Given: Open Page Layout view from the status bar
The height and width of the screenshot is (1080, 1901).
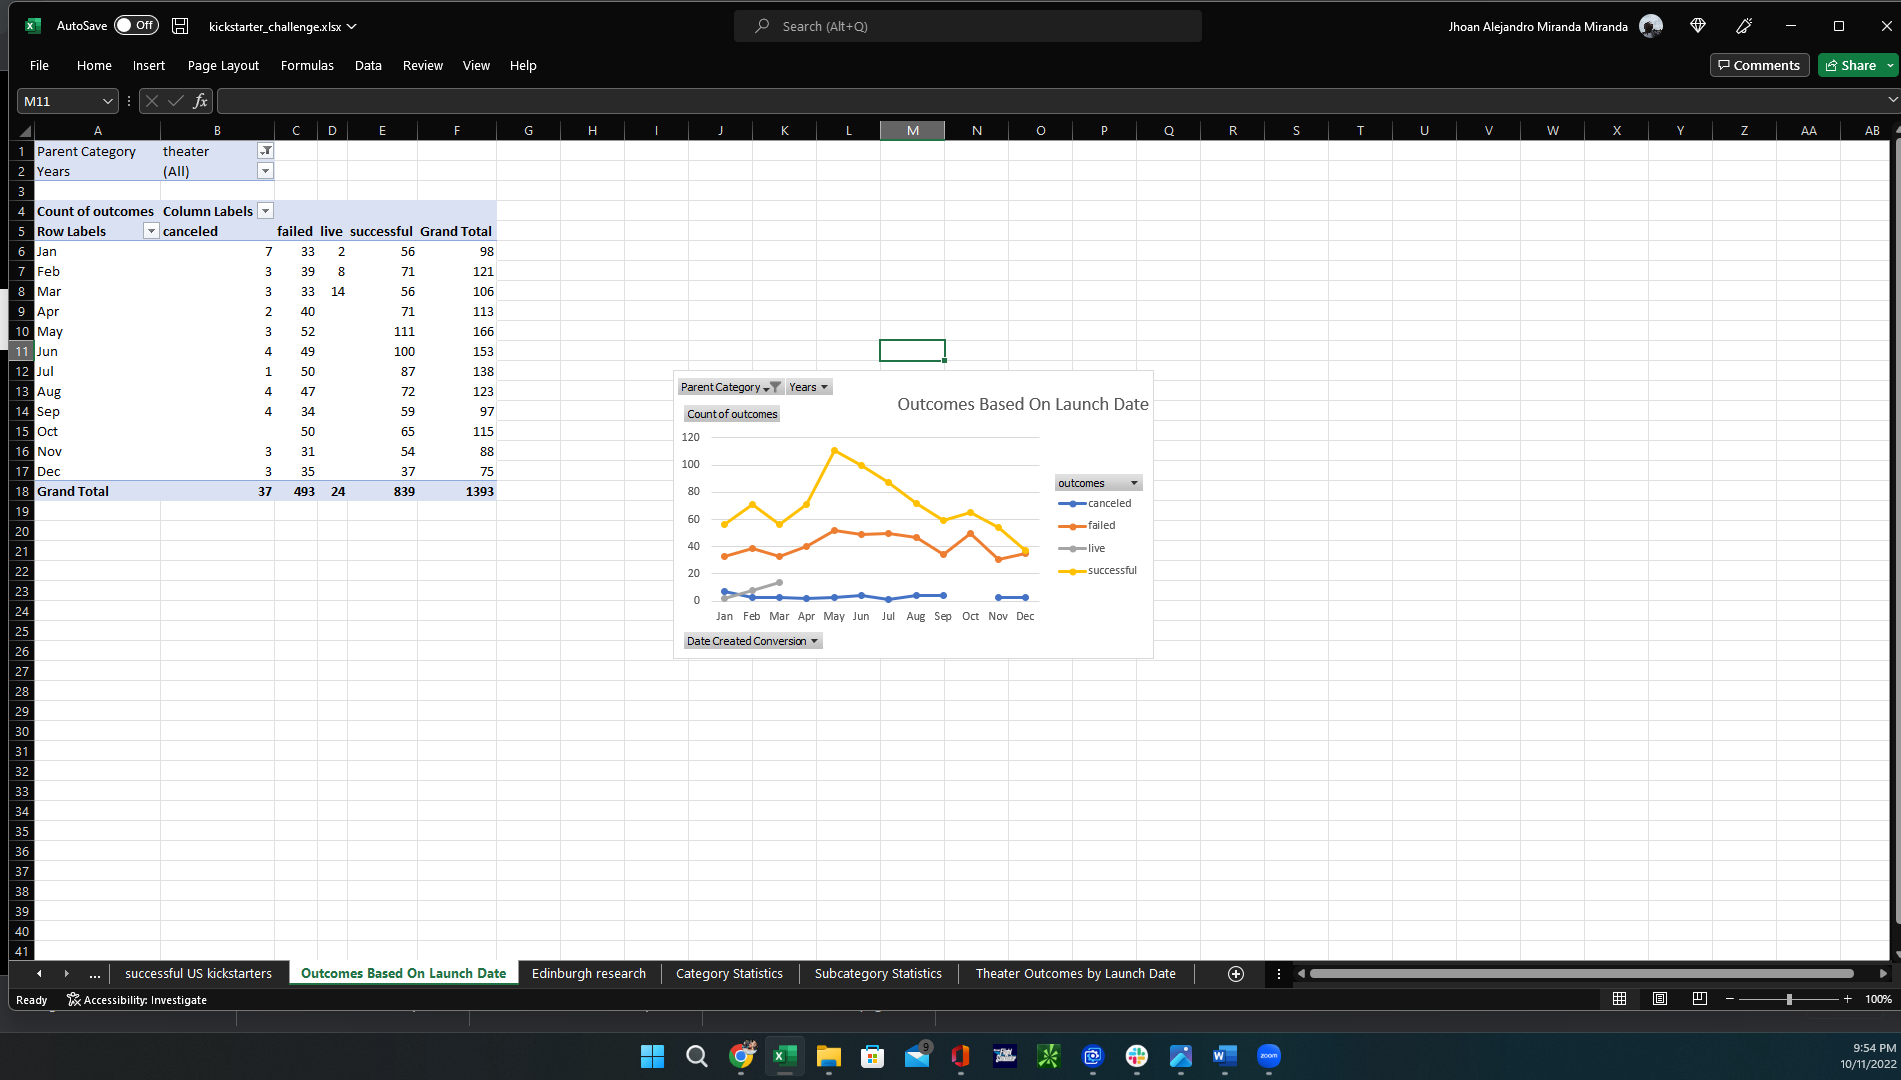Looking at the screenshot, I should [x=1659, y=999].
